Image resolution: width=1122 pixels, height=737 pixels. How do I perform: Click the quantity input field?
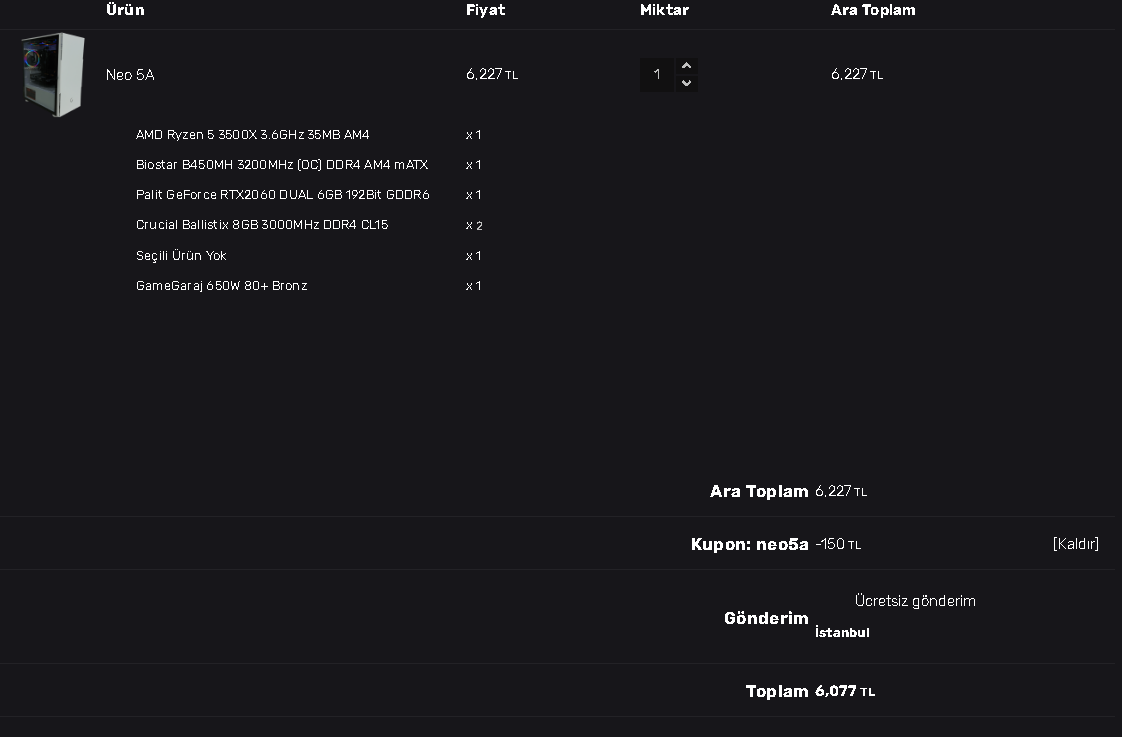click(657, 75)
